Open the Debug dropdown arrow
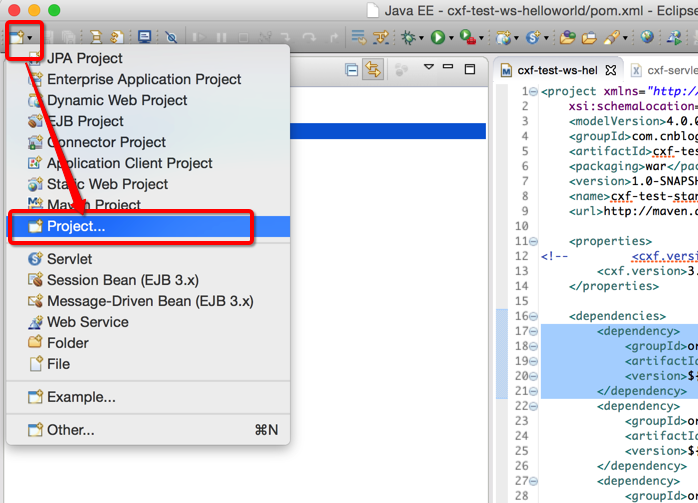Viewport: 698px width, 503px height. [421, 38]
